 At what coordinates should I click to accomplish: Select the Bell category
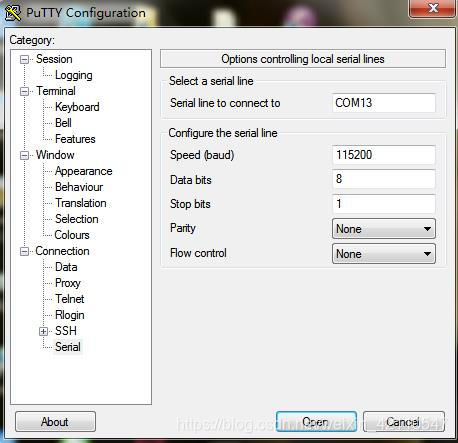(63, 123)
